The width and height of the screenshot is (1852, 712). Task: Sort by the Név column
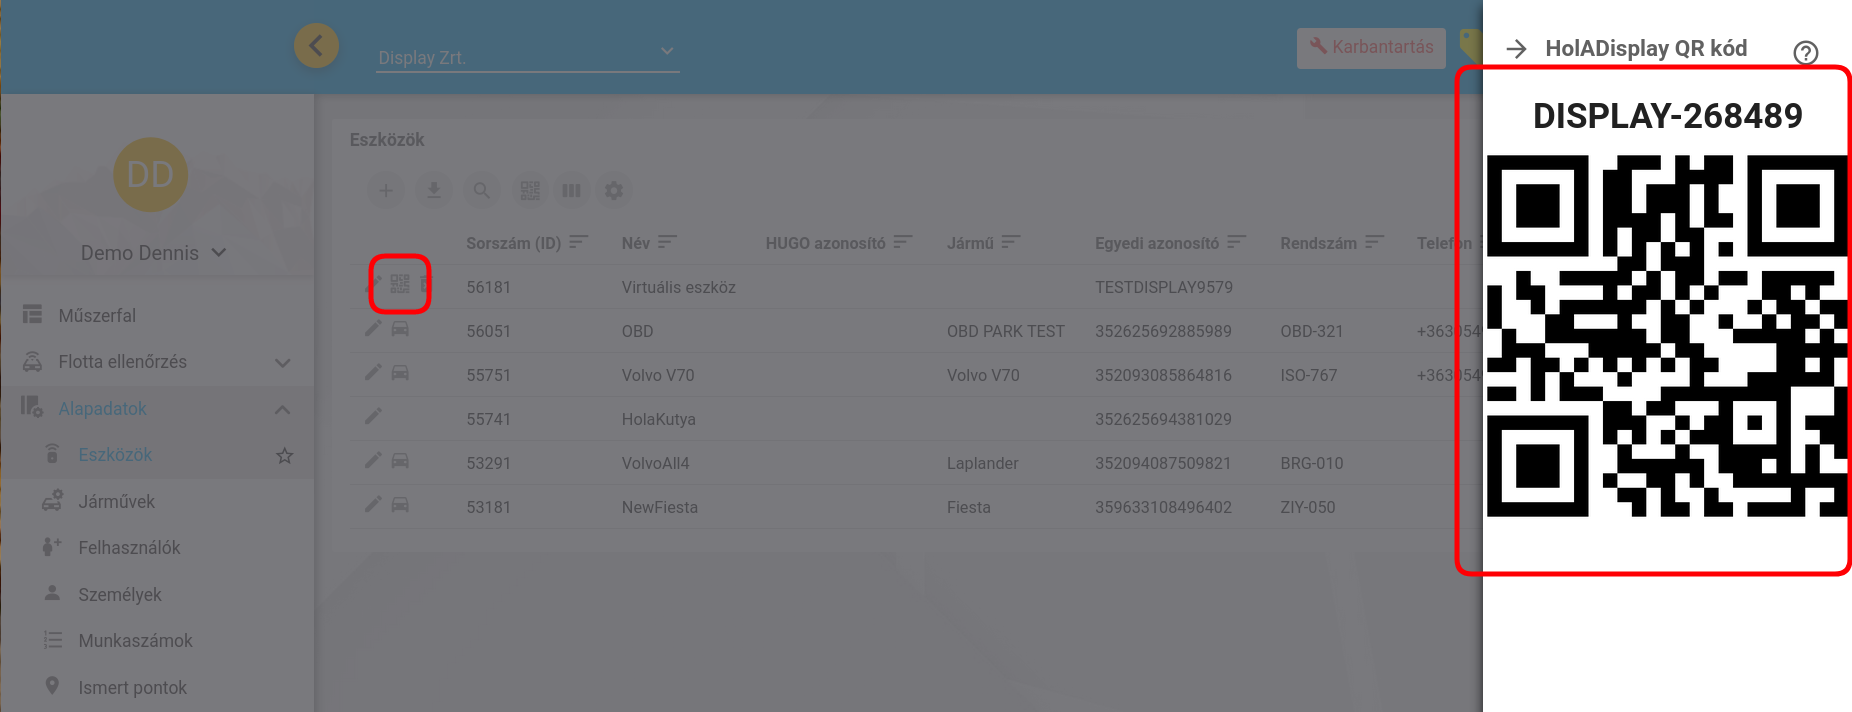pyautogui.click(x=667, y=242)
